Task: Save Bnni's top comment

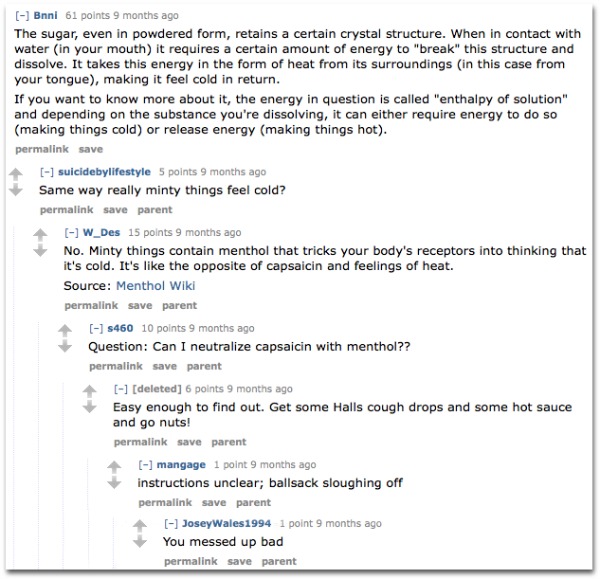Action: [91, 149]
